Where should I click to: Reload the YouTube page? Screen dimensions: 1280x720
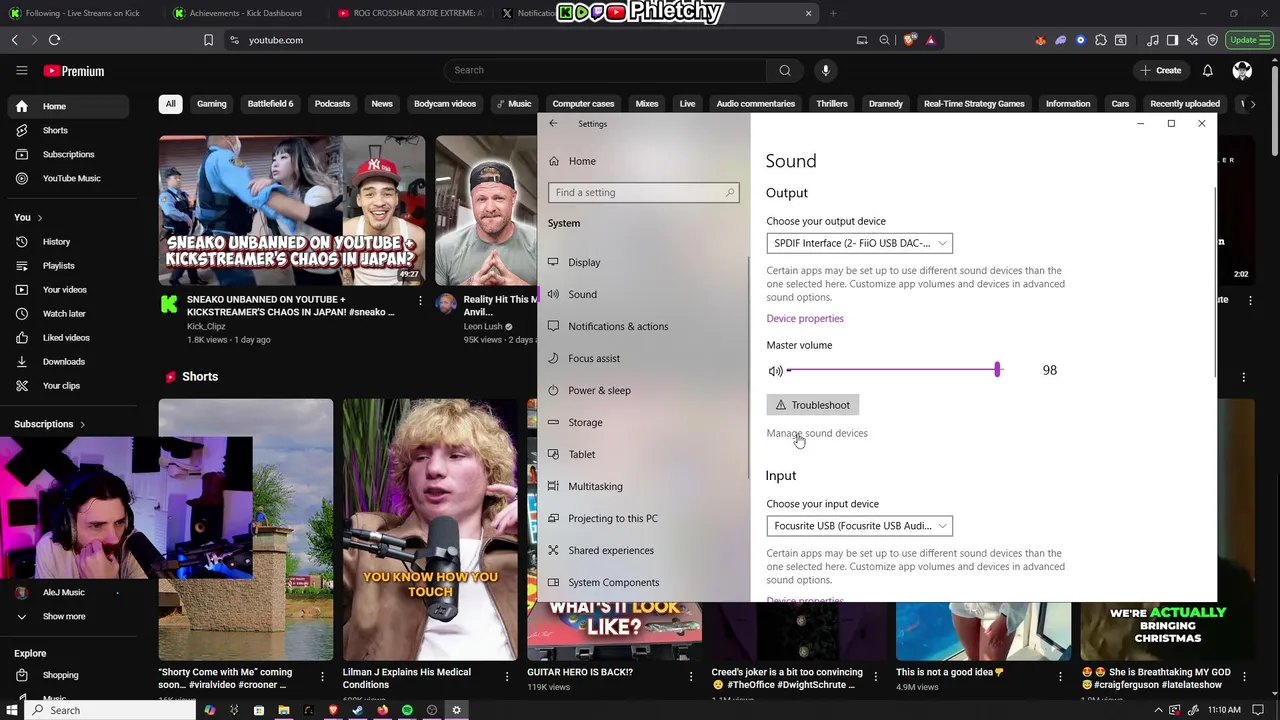click(54, 40)
